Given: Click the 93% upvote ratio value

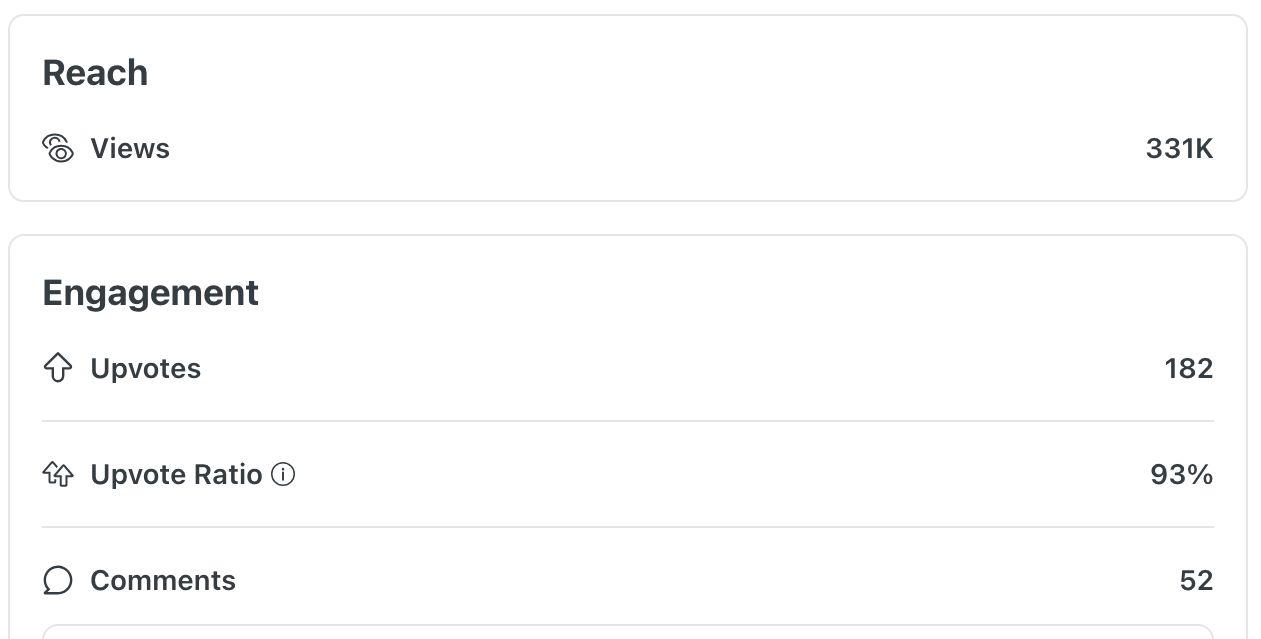Looking at the screenshot, I should pyautogui.click(x=1181, y=474).
